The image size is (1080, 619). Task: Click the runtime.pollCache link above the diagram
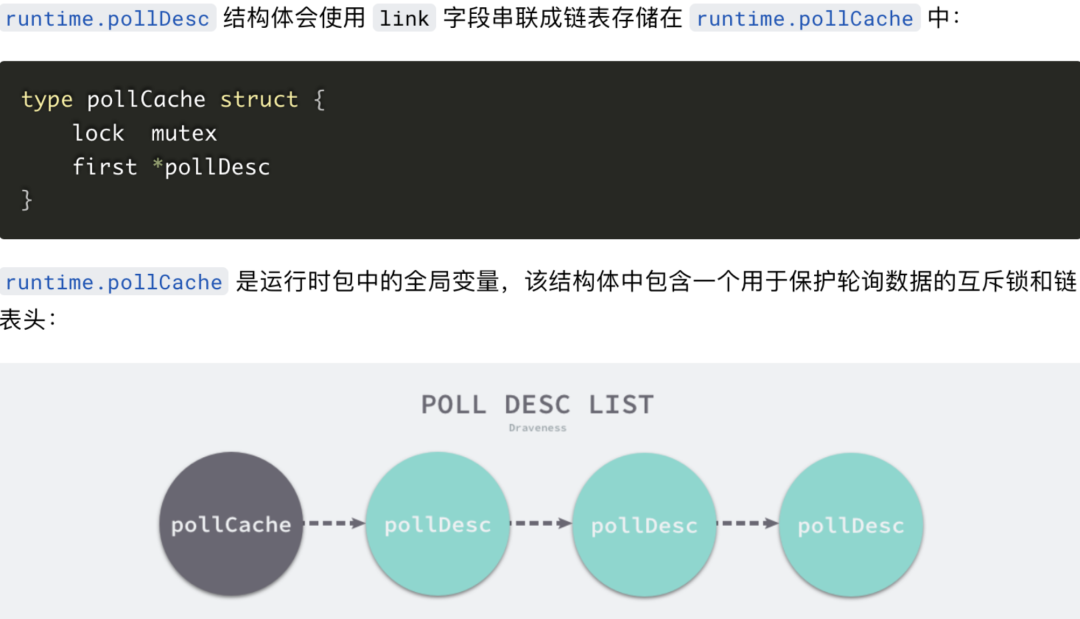tap(114, 282)
